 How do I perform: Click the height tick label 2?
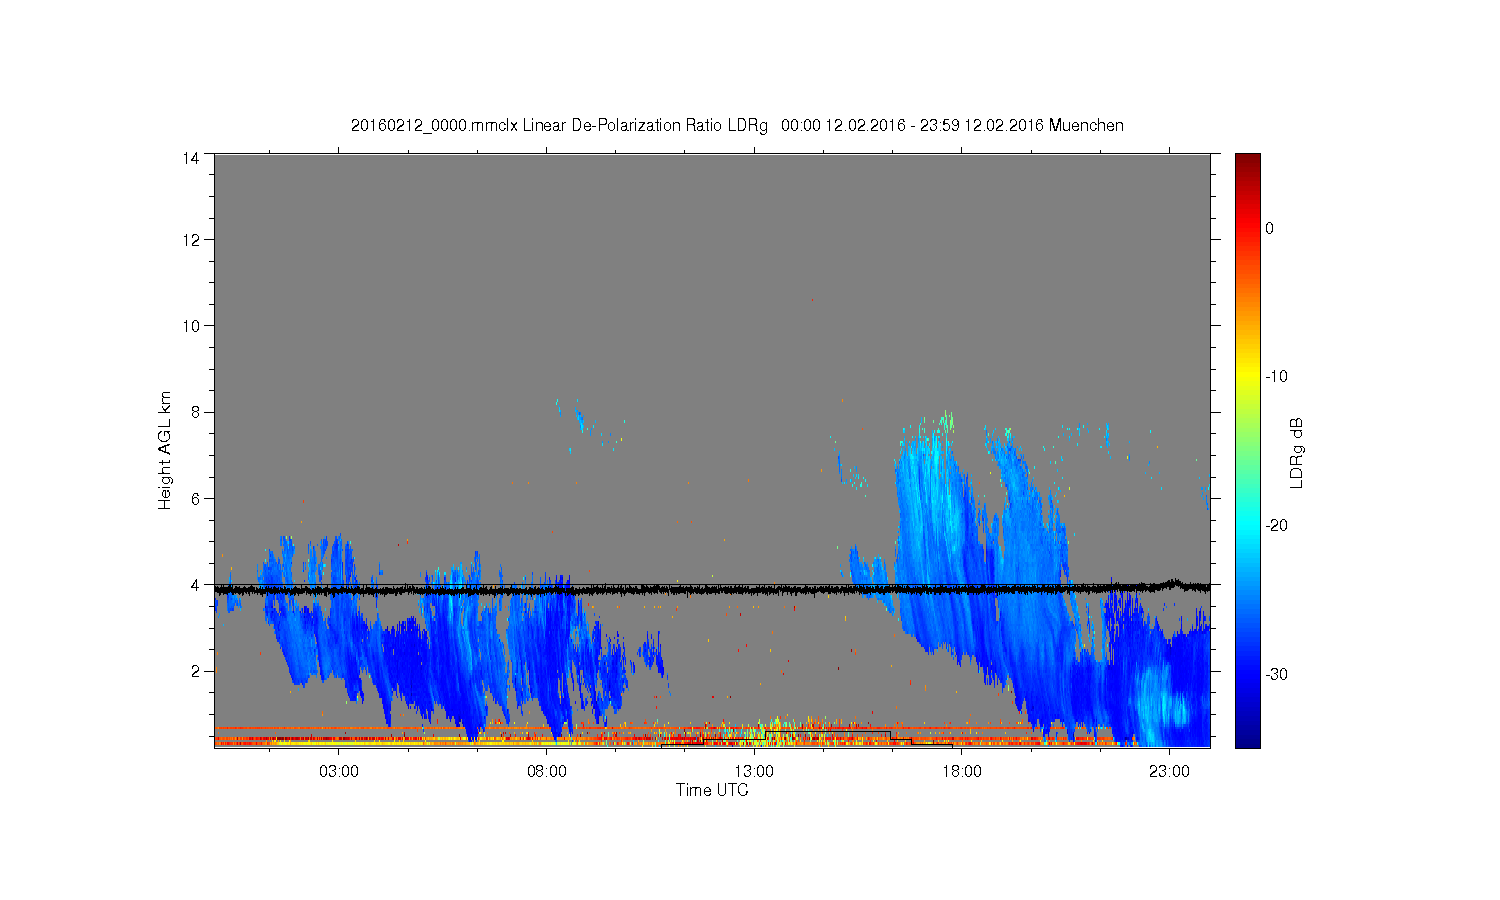click(x=196, y=670)
